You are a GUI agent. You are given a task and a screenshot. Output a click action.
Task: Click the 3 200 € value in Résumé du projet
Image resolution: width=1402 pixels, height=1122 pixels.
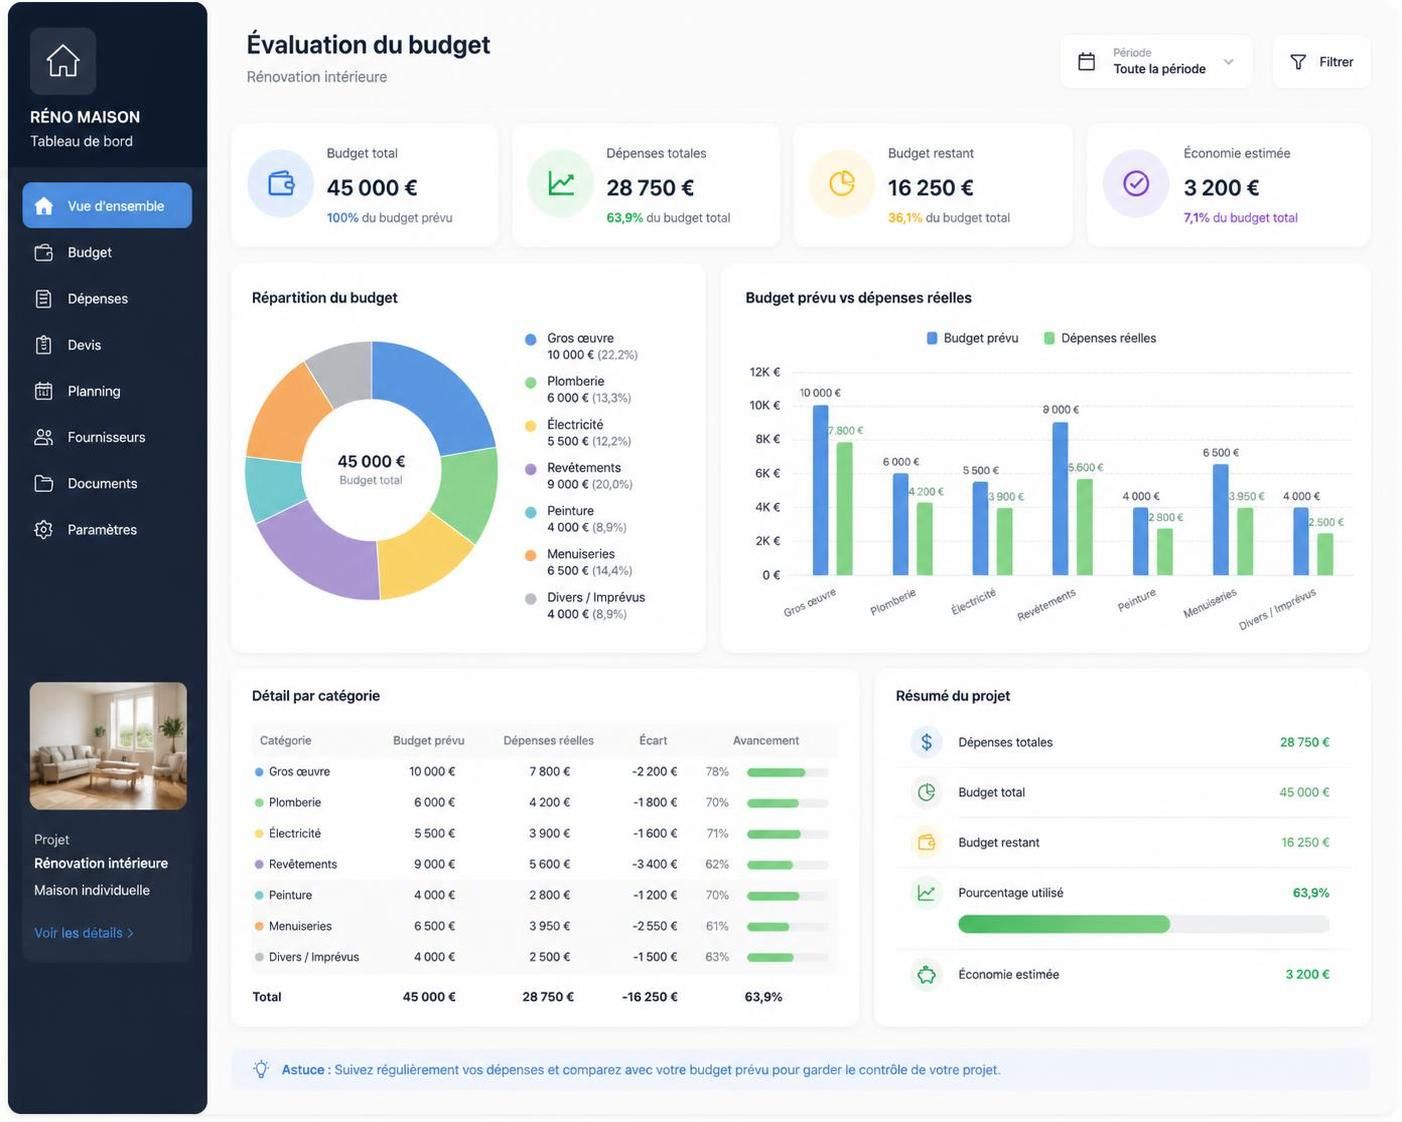(x=1307, y=974)
